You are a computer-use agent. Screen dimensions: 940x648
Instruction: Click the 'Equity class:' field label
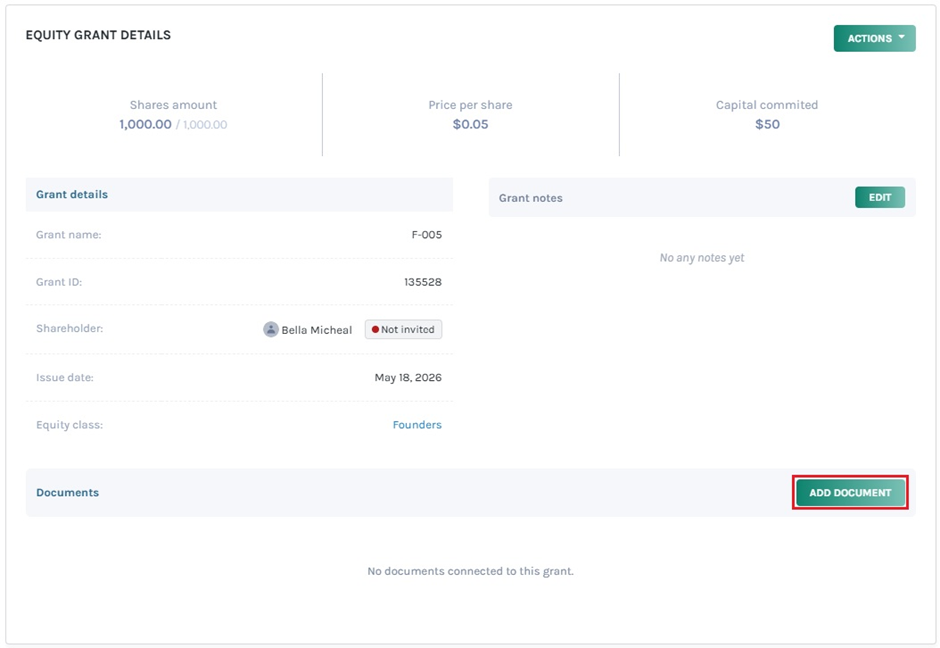tap(70, 424)
